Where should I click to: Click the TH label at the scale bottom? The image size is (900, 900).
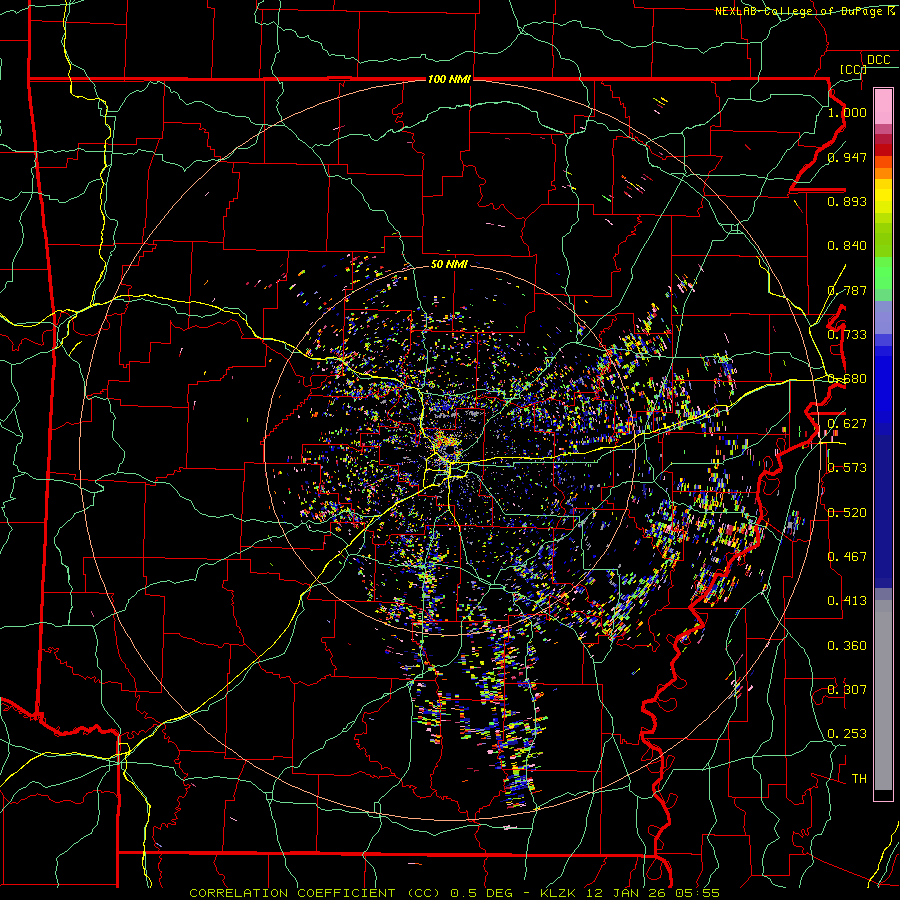[x=859, y=779]
